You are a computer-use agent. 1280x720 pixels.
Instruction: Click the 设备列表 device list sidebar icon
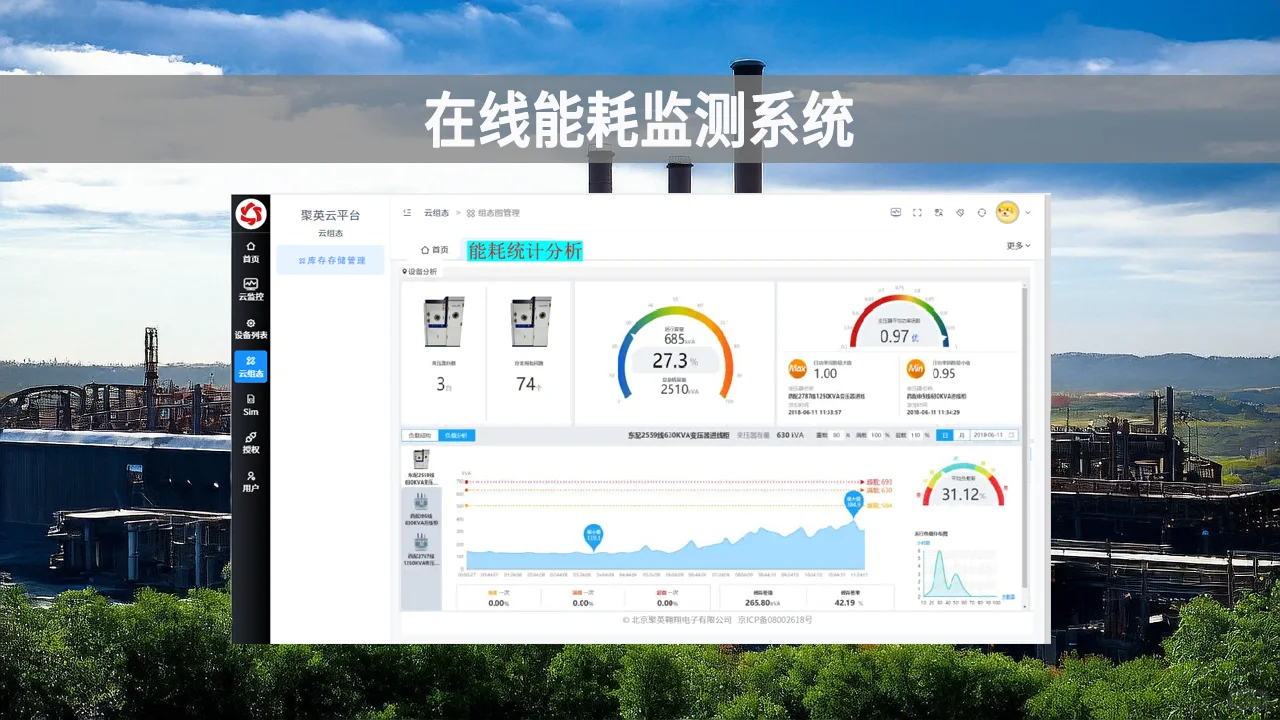point(250,327)
